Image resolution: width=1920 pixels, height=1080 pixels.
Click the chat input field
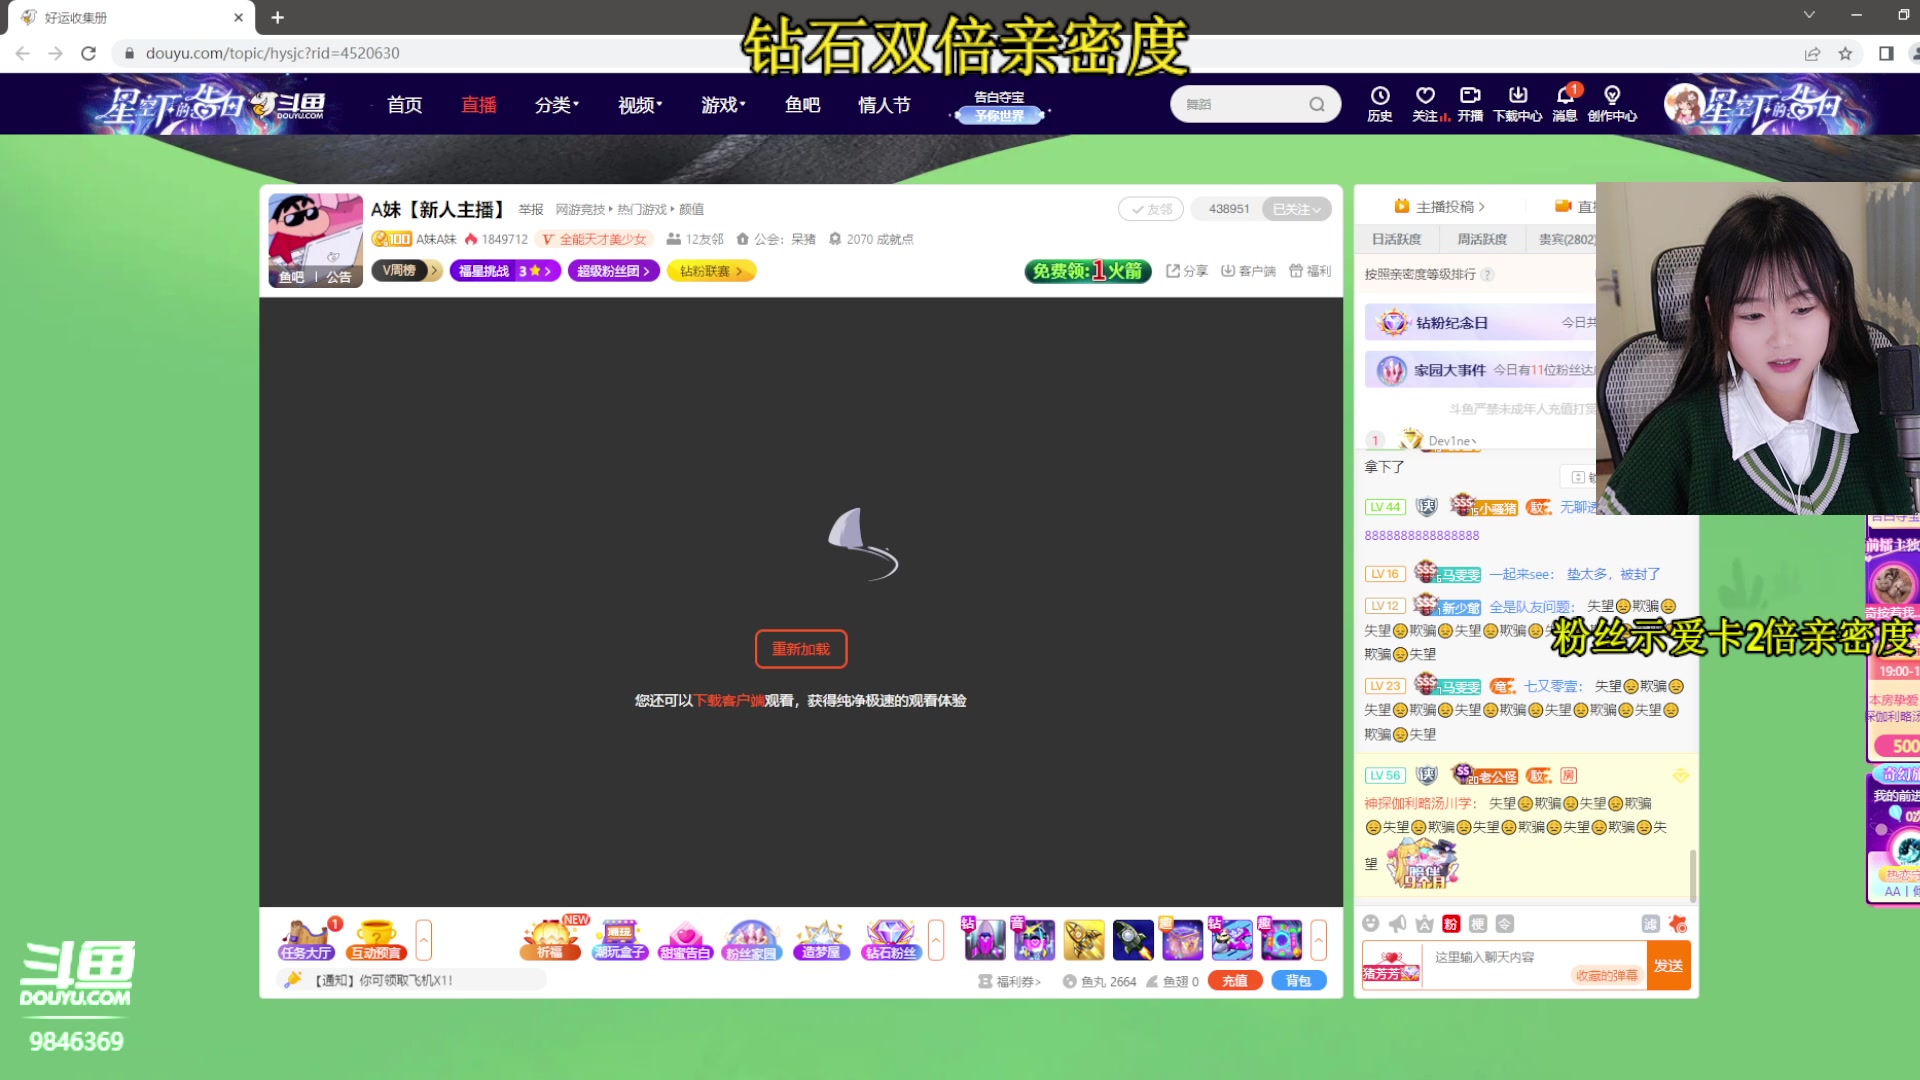tap(1533, 958)
